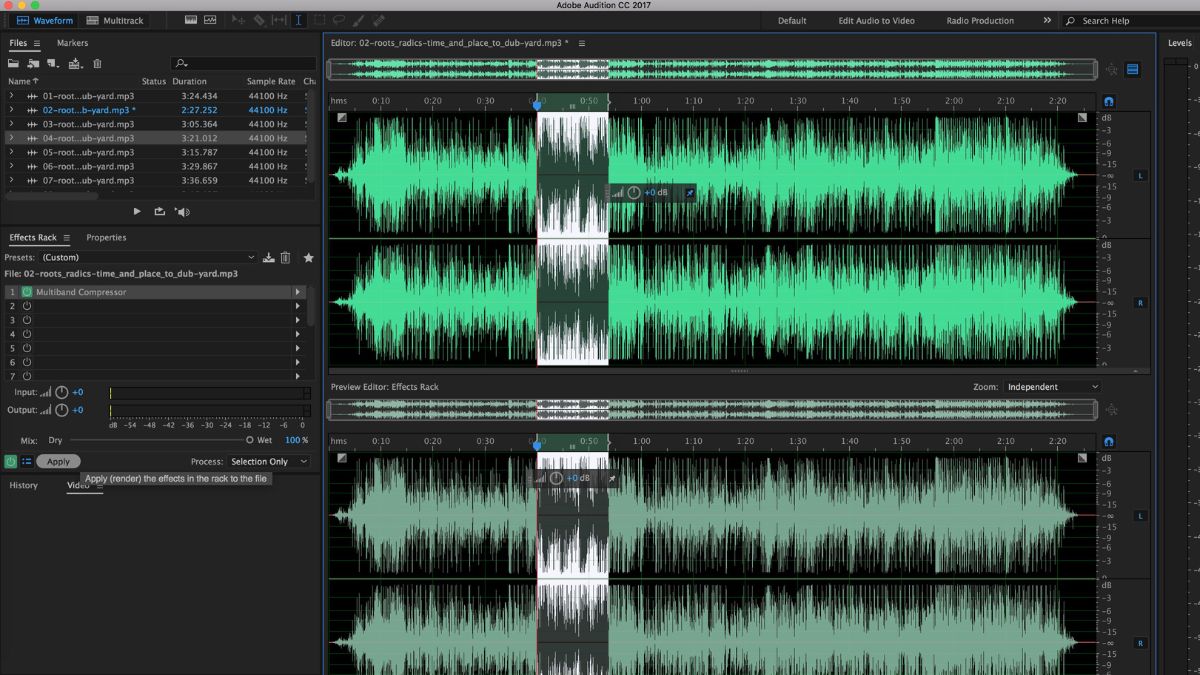Click the Dry/Wet Mix slider handle
The height and width of the screenshot is (675, 1200).
point(250,440)
